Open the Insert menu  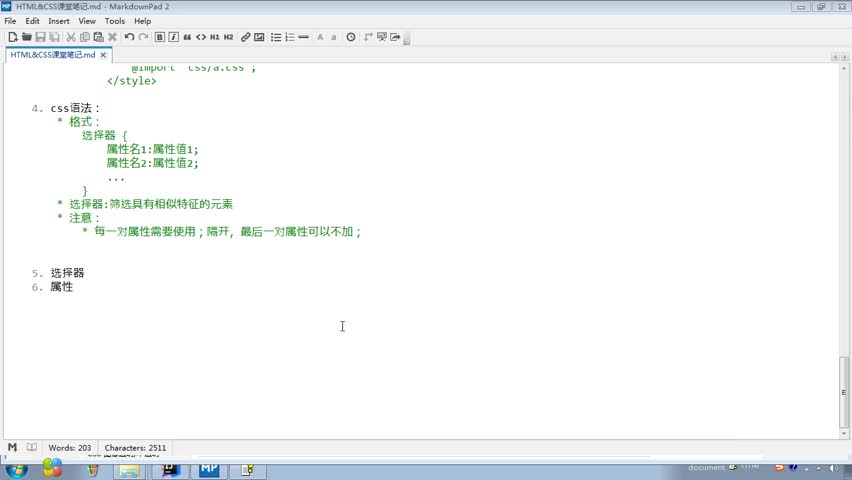(x=59, y=21)
